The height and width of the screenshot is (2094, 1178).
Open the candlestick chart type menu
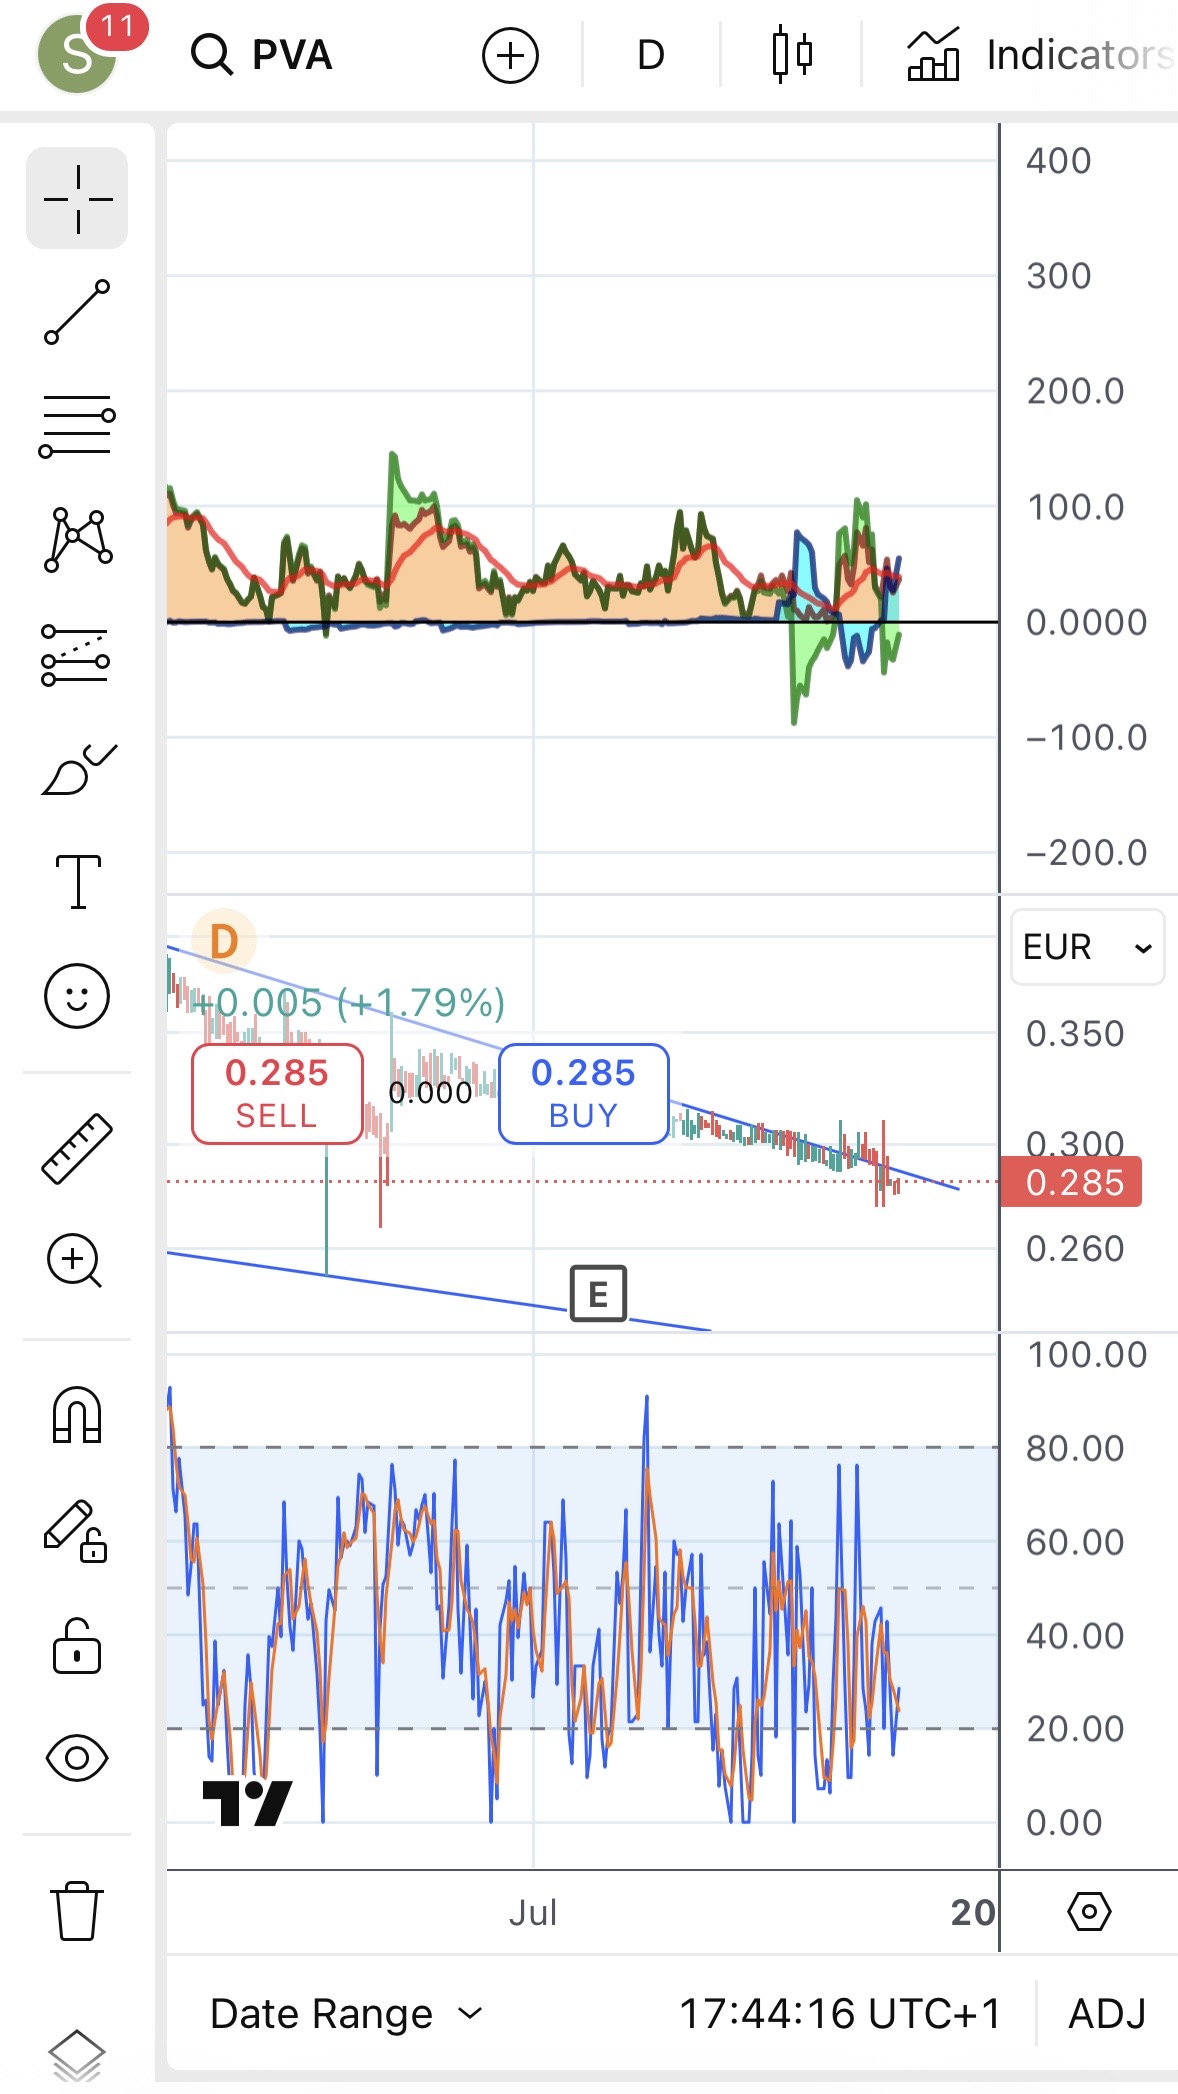pos(791,55)
